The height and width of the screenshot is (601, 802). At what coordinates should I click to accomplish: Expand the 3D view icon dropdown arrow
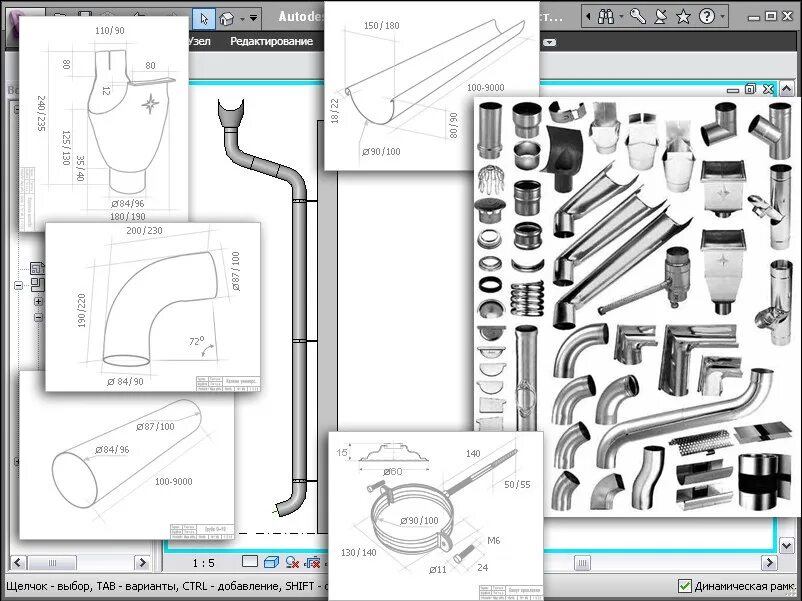click(242, 19)
